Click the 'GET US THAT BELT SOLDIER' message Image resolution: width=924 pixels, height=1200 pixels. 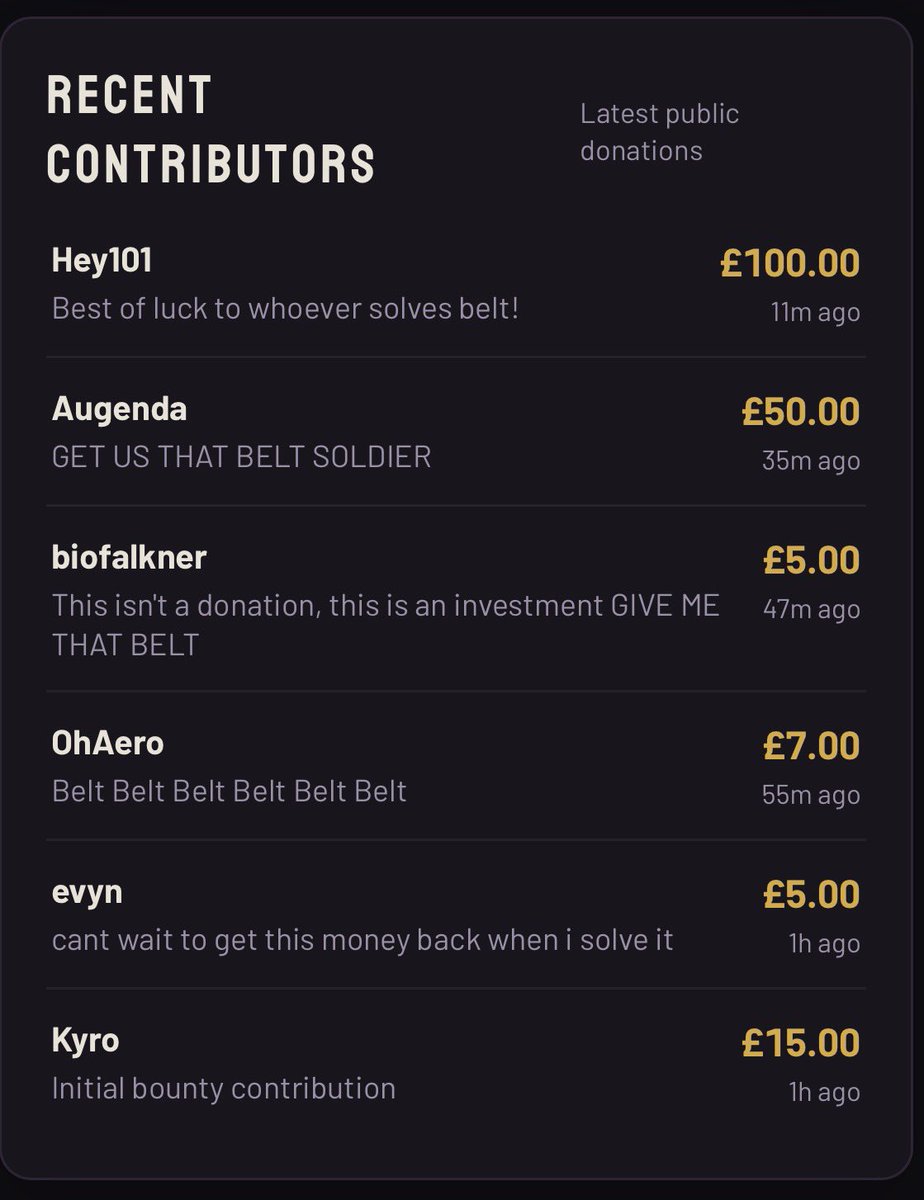coord(241,457)
